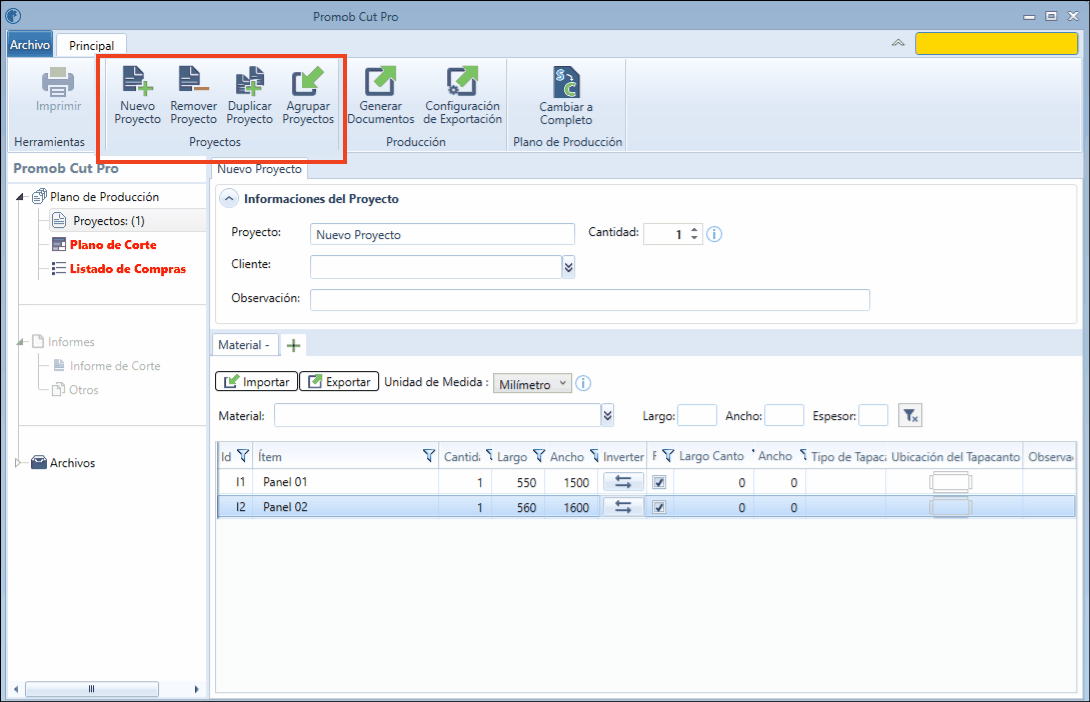This screenshot has width=1090, height=702.
Task: Click tapacanto location diagram for Panel 01
Action: [x=950, y=482]
